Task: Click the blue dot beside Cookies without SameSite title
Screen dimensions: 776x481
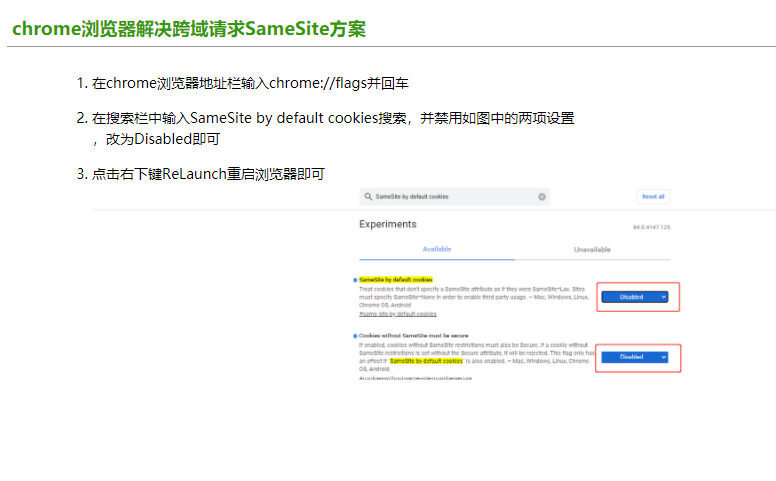Action: [x=355, y=336]
